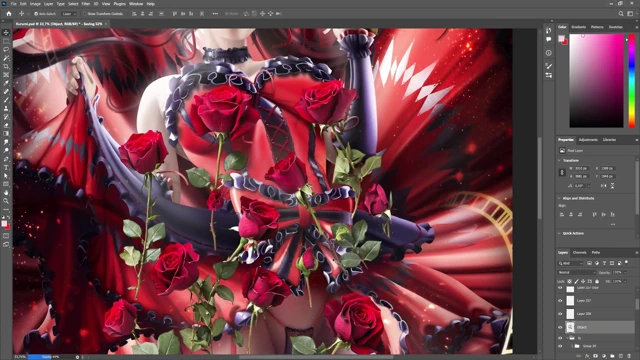The height and width of the screenshot is (360, 640).
Task: Open the Comments panel icon
Action: [x=549, y=40]
